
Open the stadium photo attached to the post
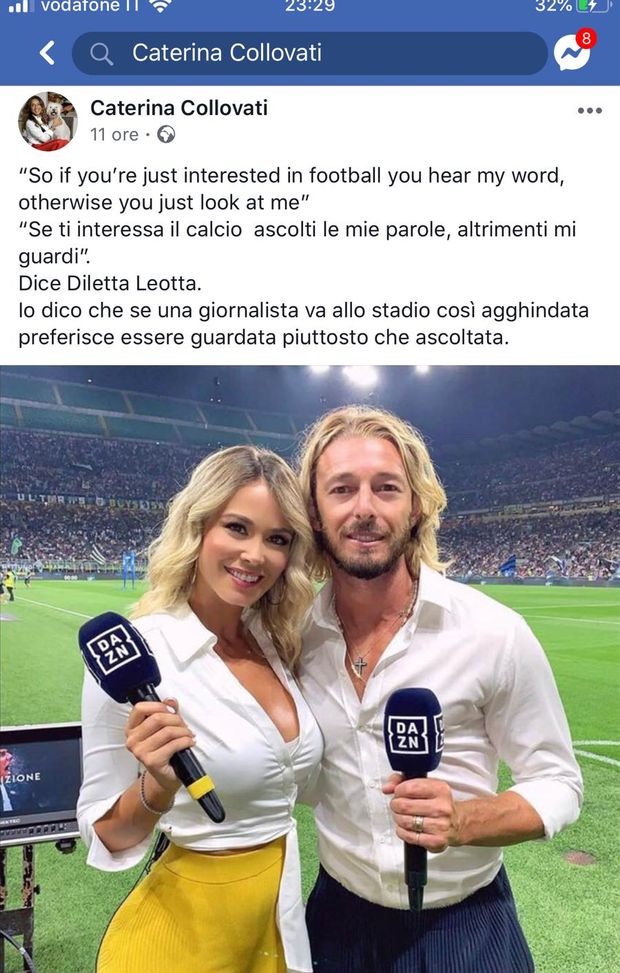(310, 669)
